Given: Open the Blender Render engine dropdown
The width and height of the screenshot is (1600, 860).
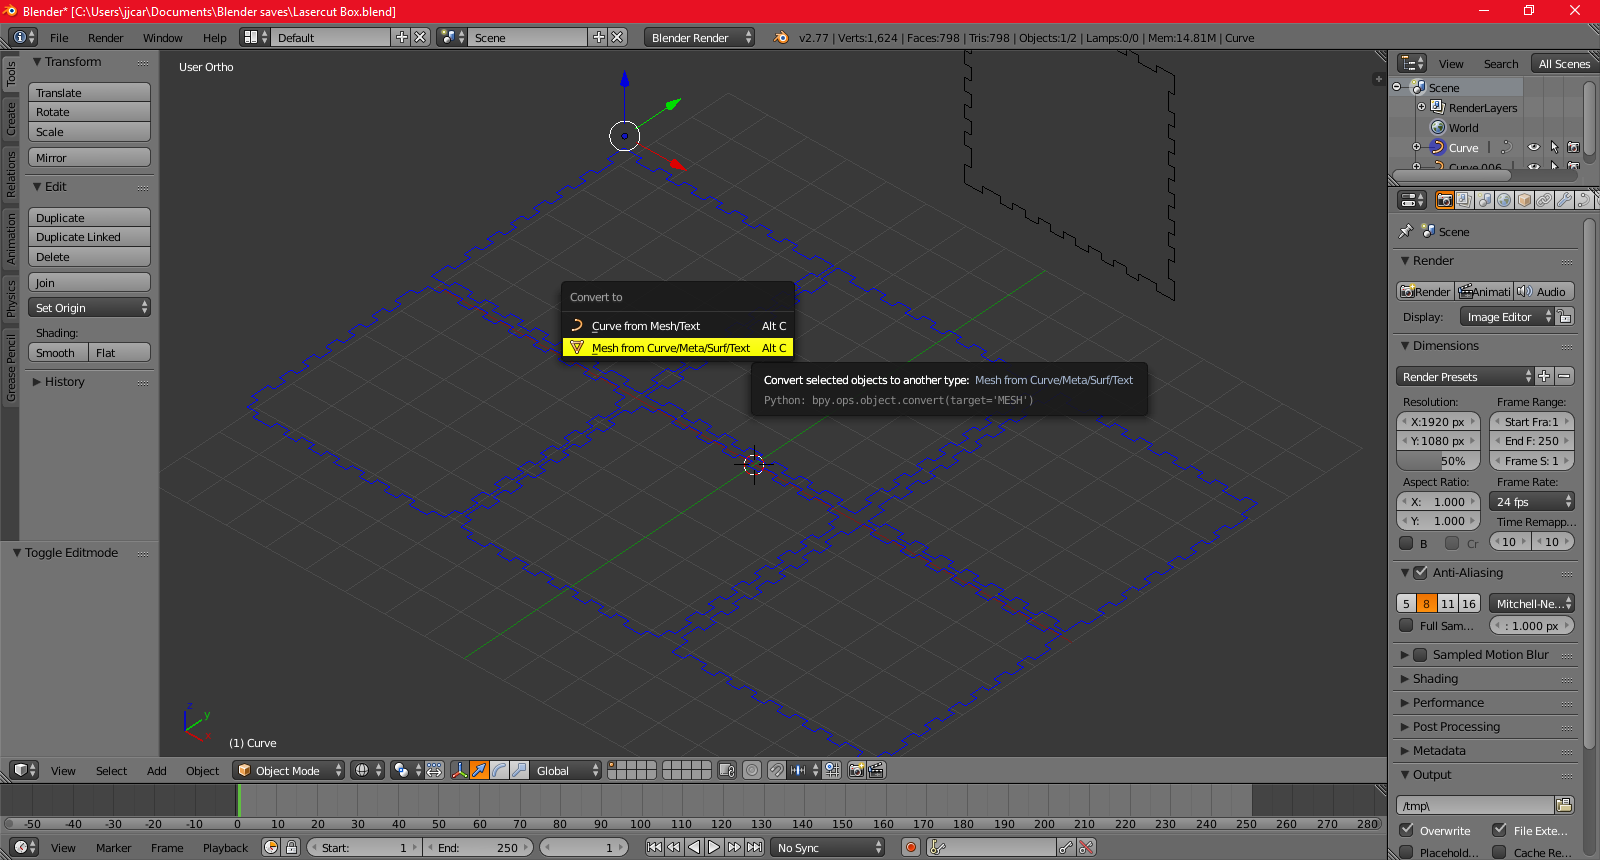Looking at the screenshot, I should [x=700, y=37].
